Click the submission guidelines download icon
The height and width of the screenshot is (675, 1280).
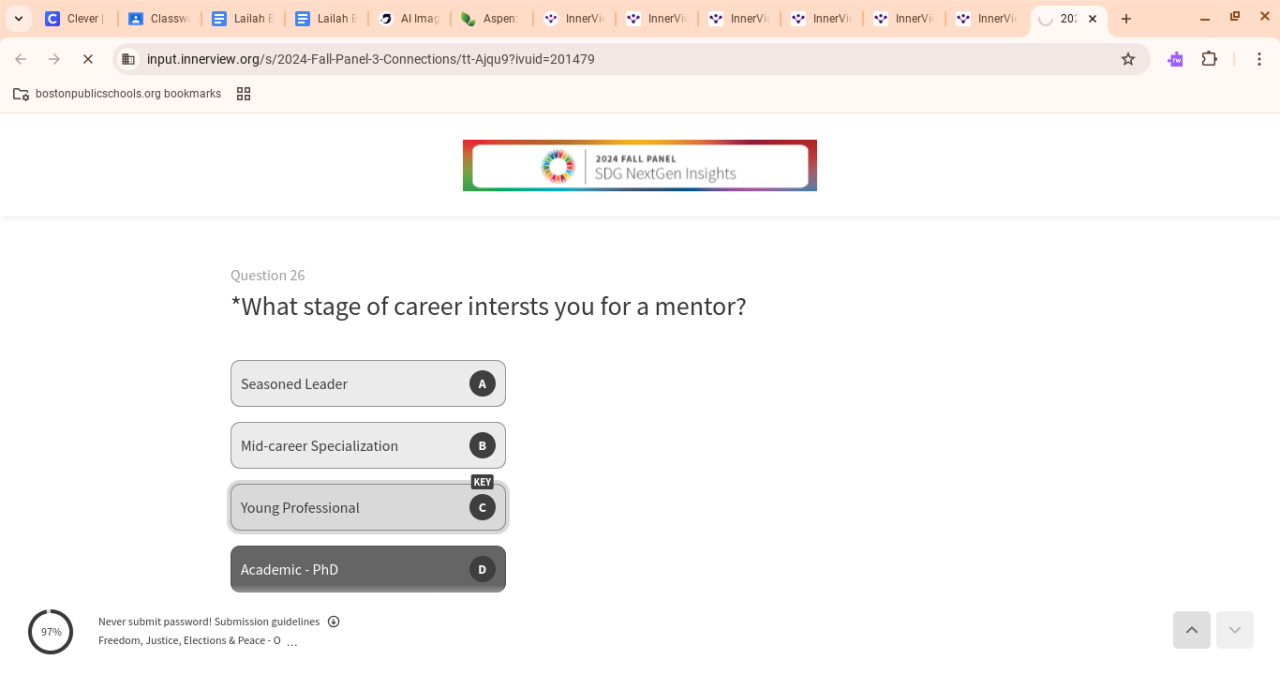tap(334, 622)
